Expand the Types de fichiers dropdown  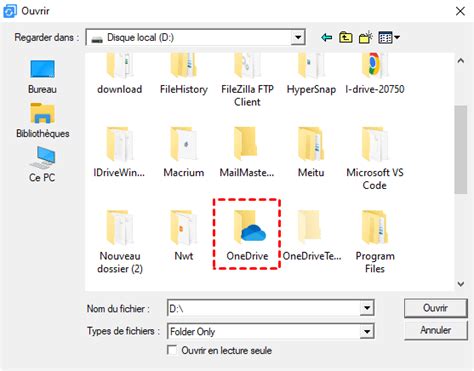[x=367, y=331]
